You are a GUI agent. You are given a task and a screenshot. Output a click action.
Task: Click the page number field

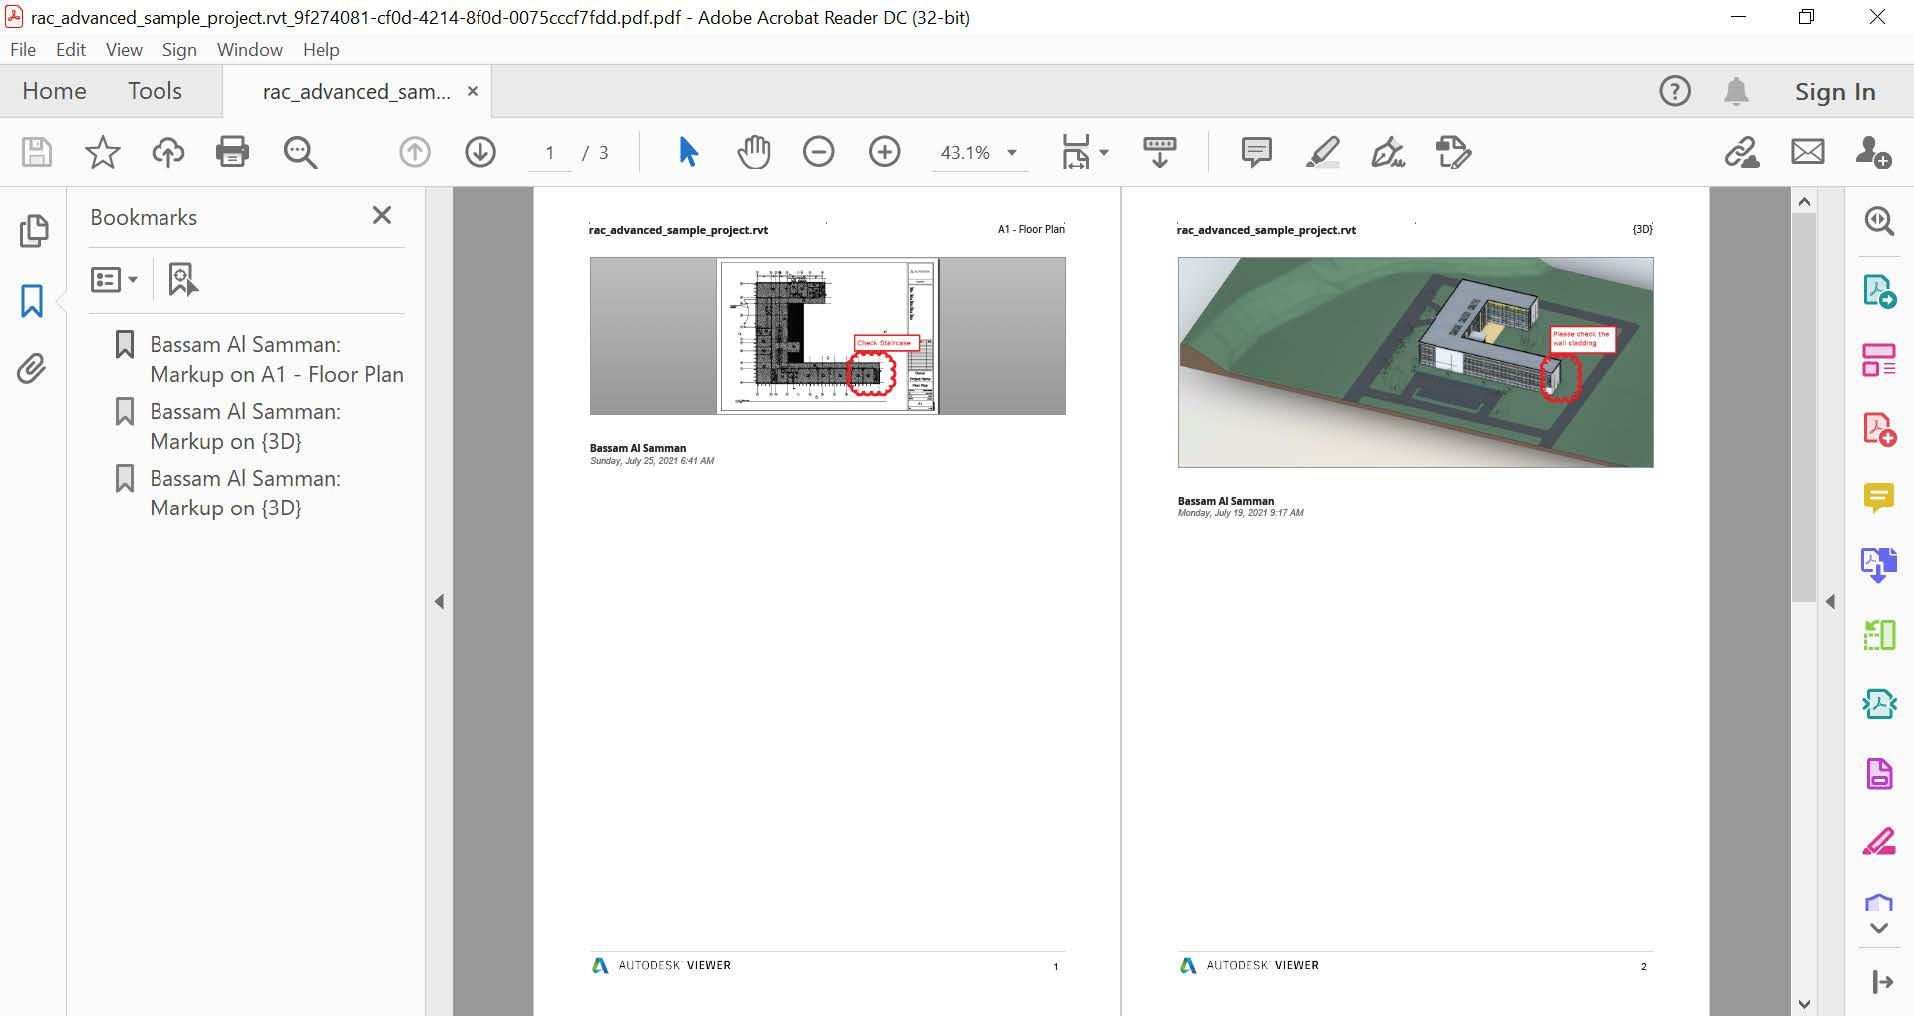(x=549, y=152)
